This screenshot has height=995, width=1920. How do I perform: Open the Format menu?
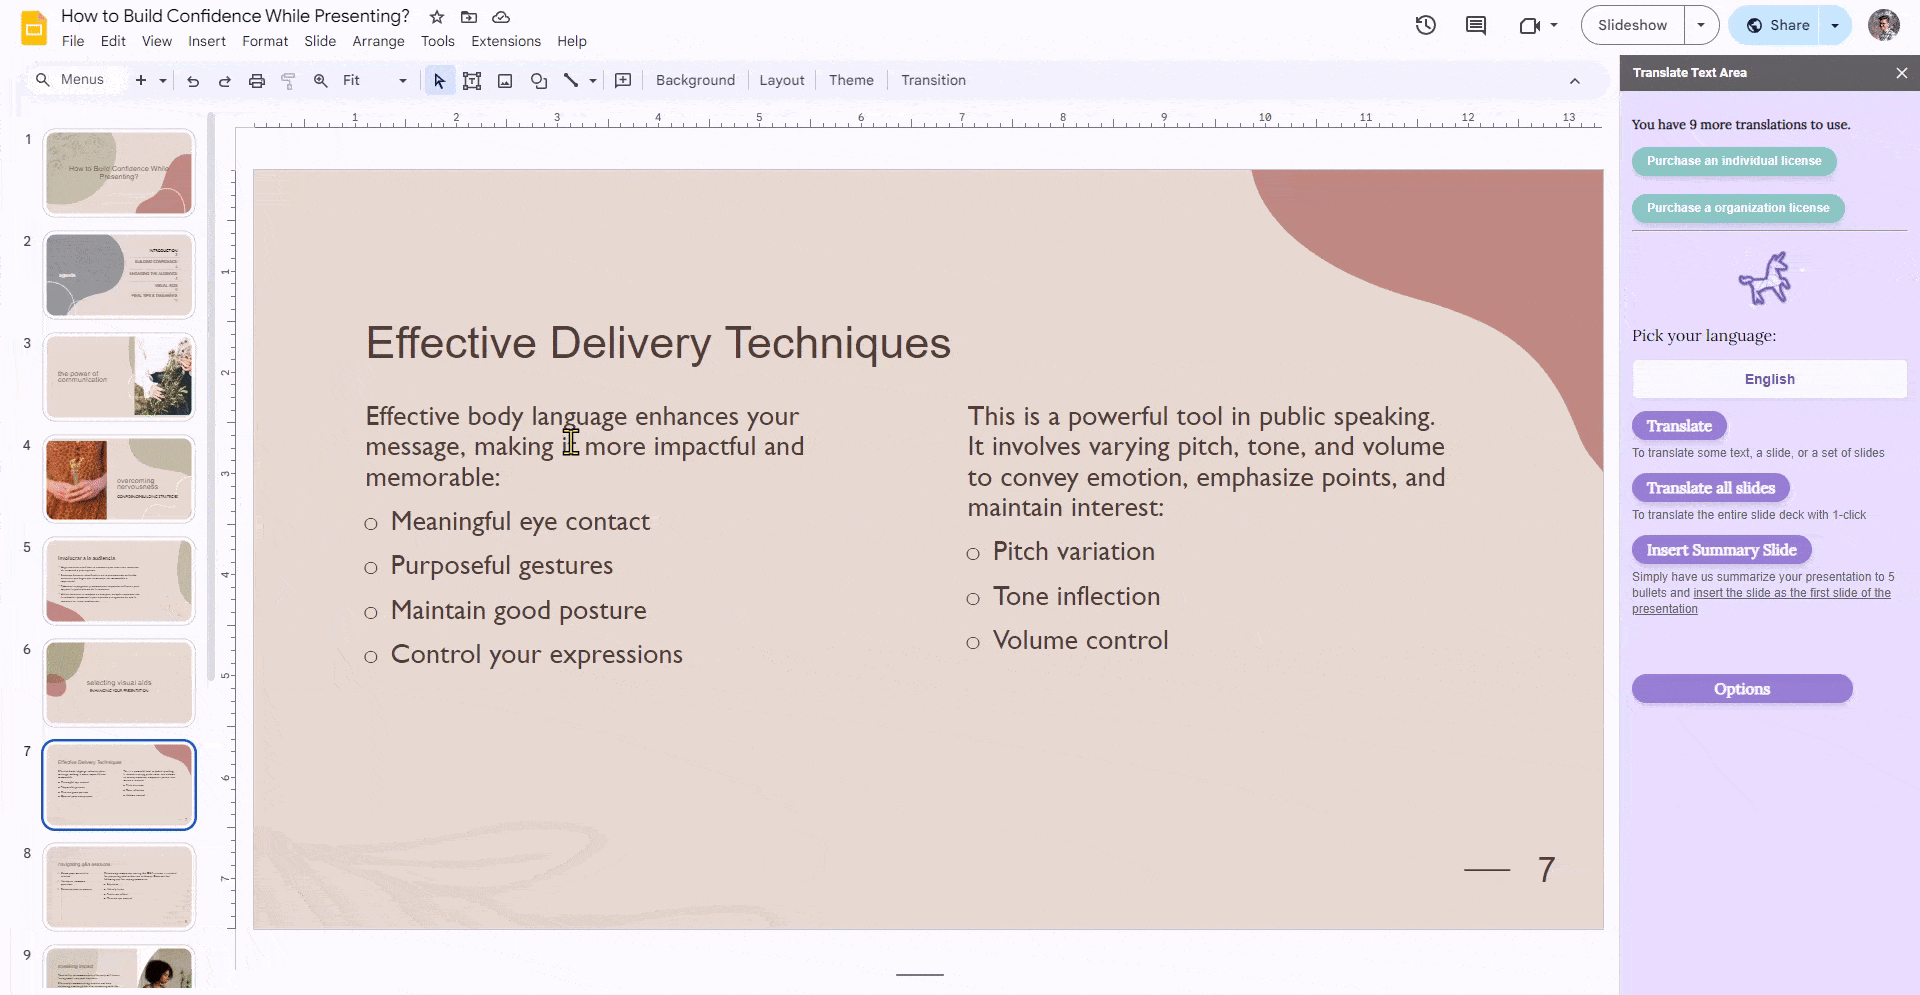click(264, 41)
